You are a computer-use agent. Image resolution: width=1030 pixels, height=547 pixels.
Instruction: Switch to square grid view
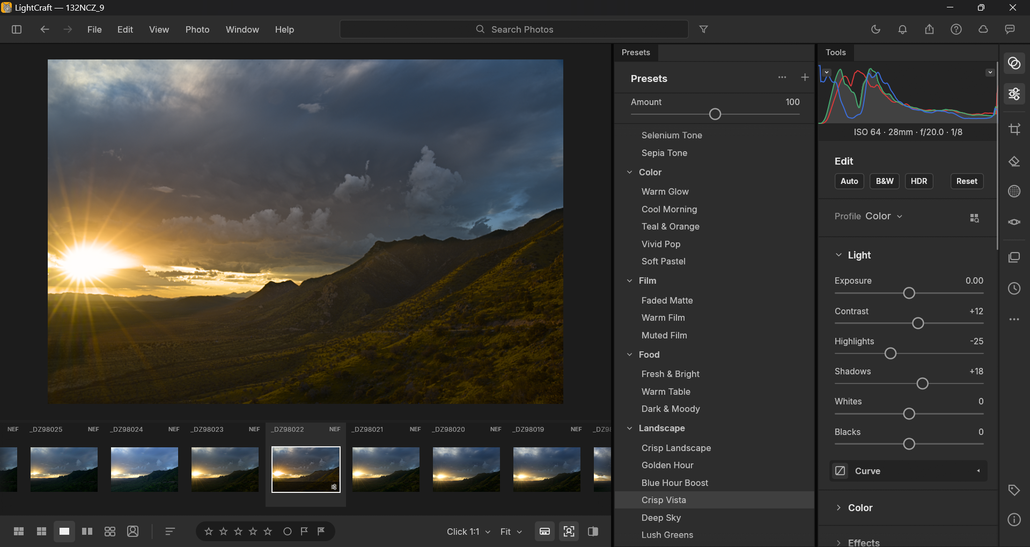[41, 531]
